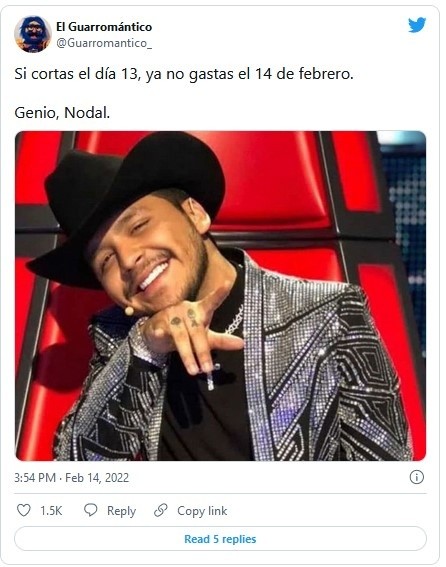Visit the @Guarromantico_ handle link

[x=104, y=43]
